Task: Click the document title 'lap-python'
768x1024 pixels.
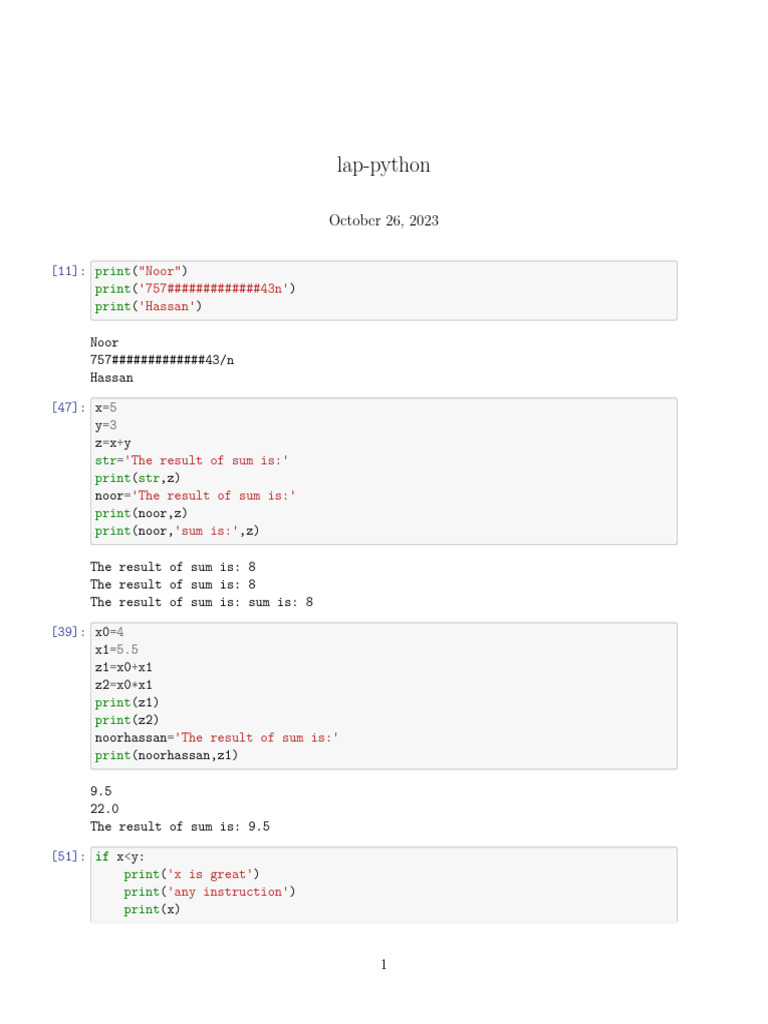Action: point(383,165)
